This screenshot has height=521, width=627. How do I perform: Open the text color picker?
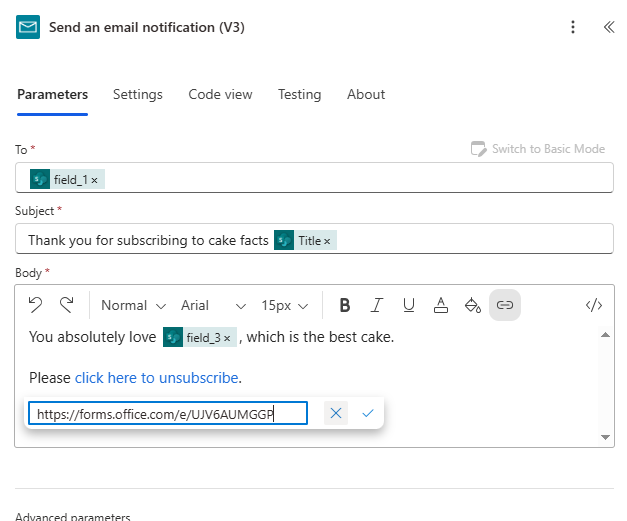click(441, 305)
